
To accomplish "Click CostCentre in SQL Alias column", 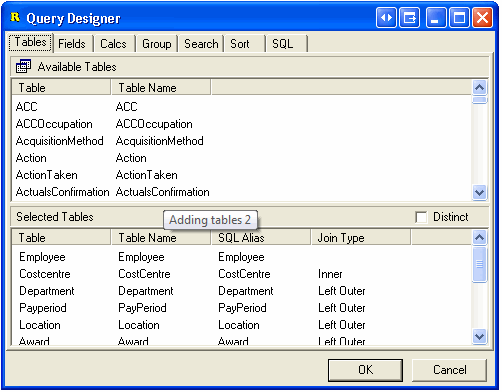I will [x=244, y=274].
